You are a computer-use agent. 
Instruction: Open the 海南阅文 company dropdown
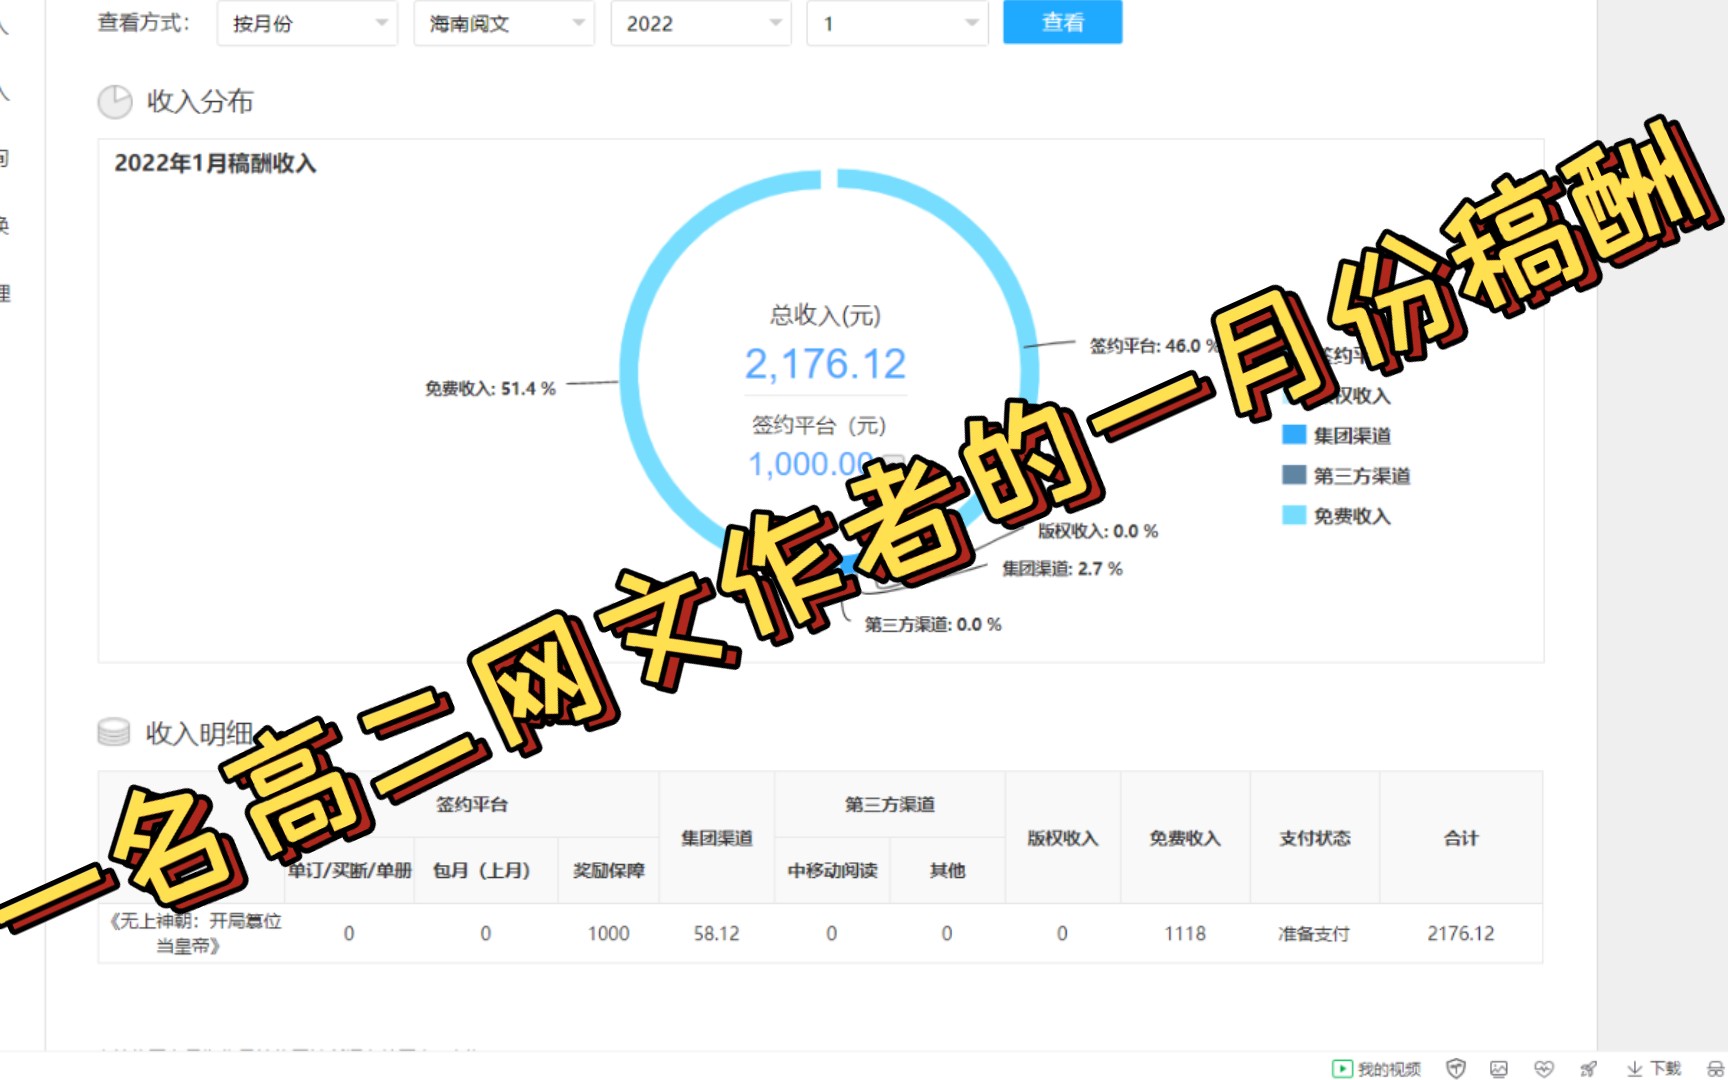click(504, 24)
